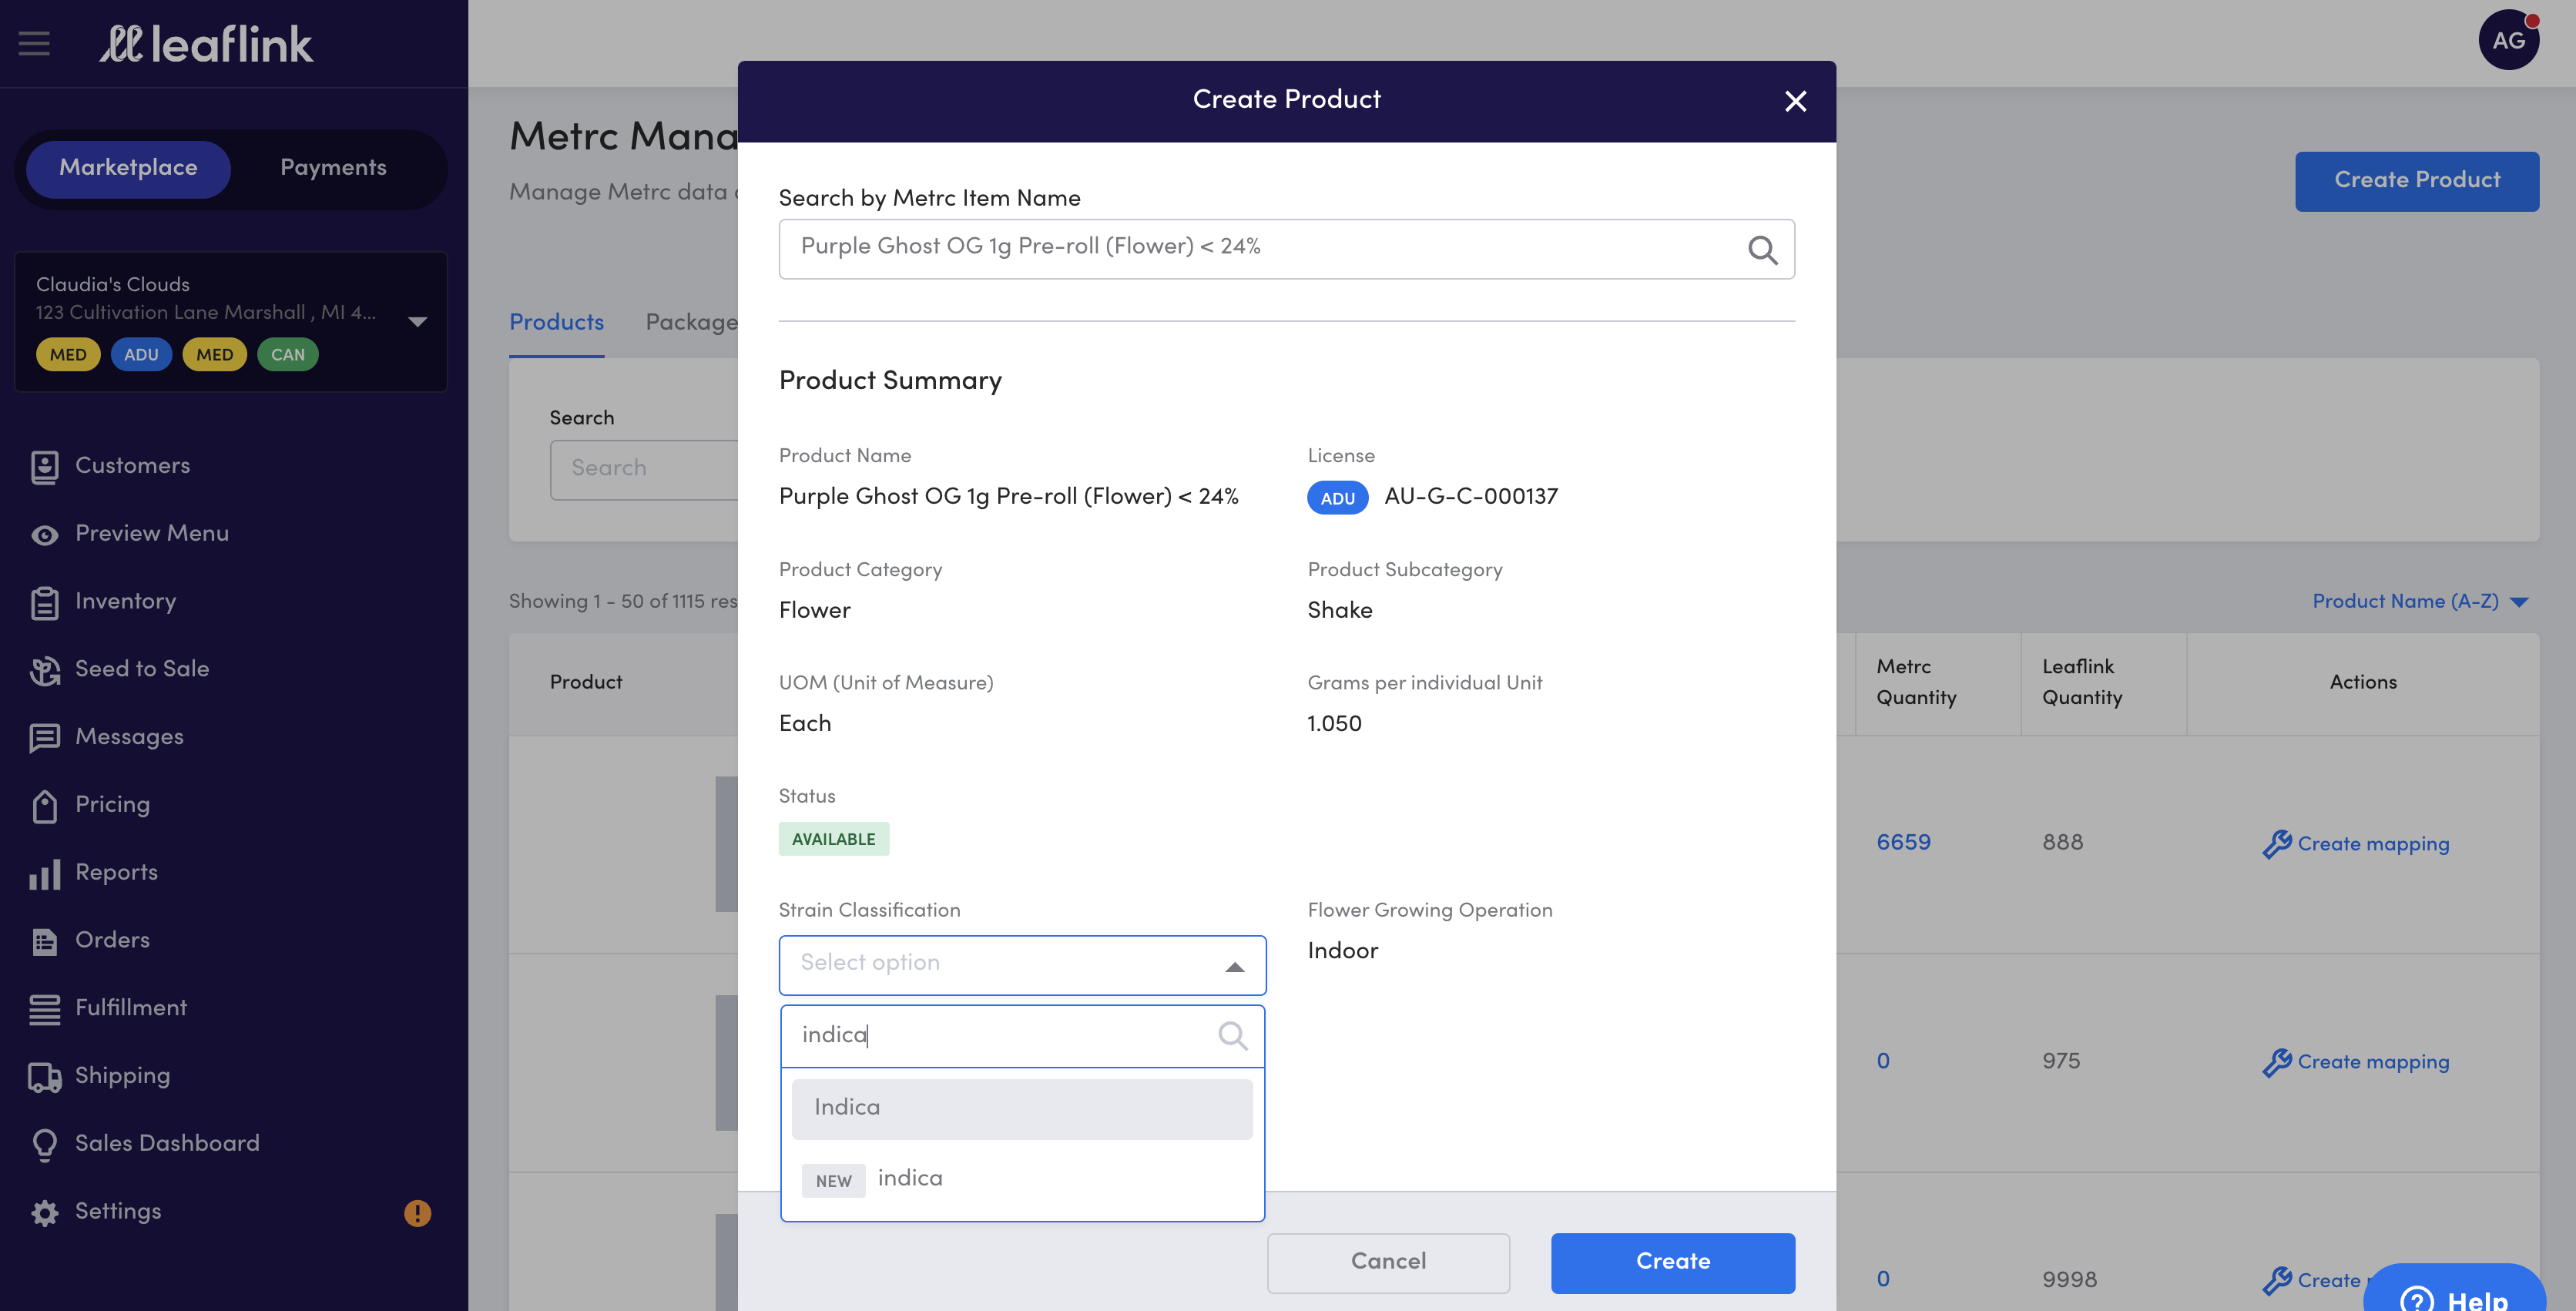Click the Metrc quantity 6659 link
The height and width of the screenshot is (1311, 2576).
(1903, 842)
